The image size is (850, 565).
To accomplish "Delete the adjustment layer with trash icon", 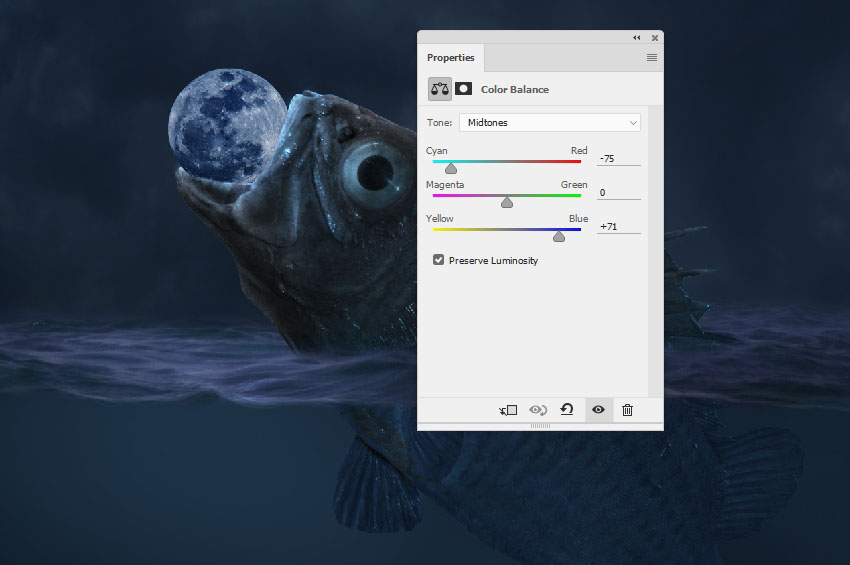I will click(627, 410).
